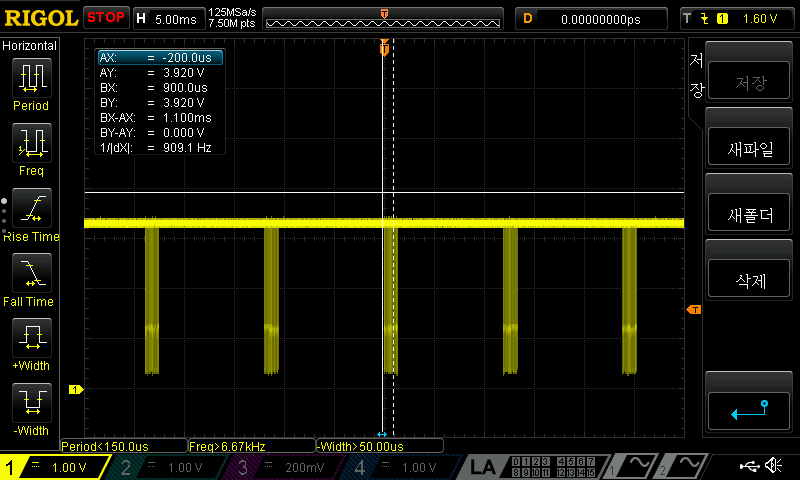Click the orange trigger level marker on right
Viewport: 800px width, 480px height.
click(694, 310)
